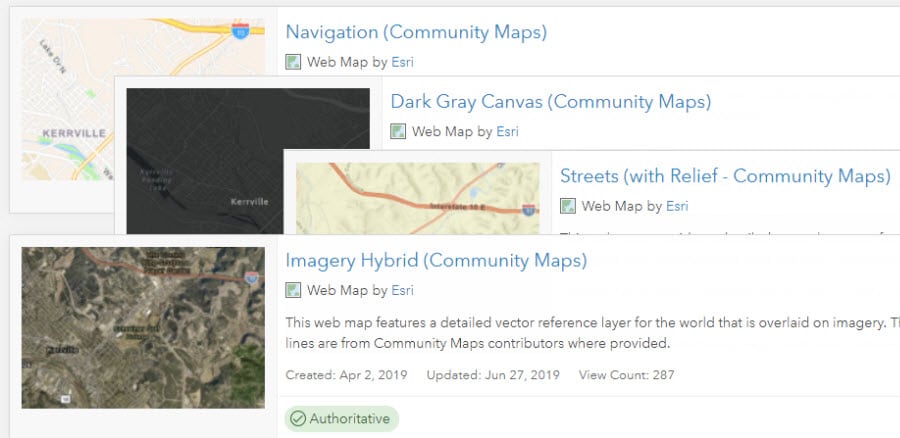Click the Web Map icon under Imagery Hybrid
Screen dimensions: 900x438
pyautogui.click(x=293, y=291)
